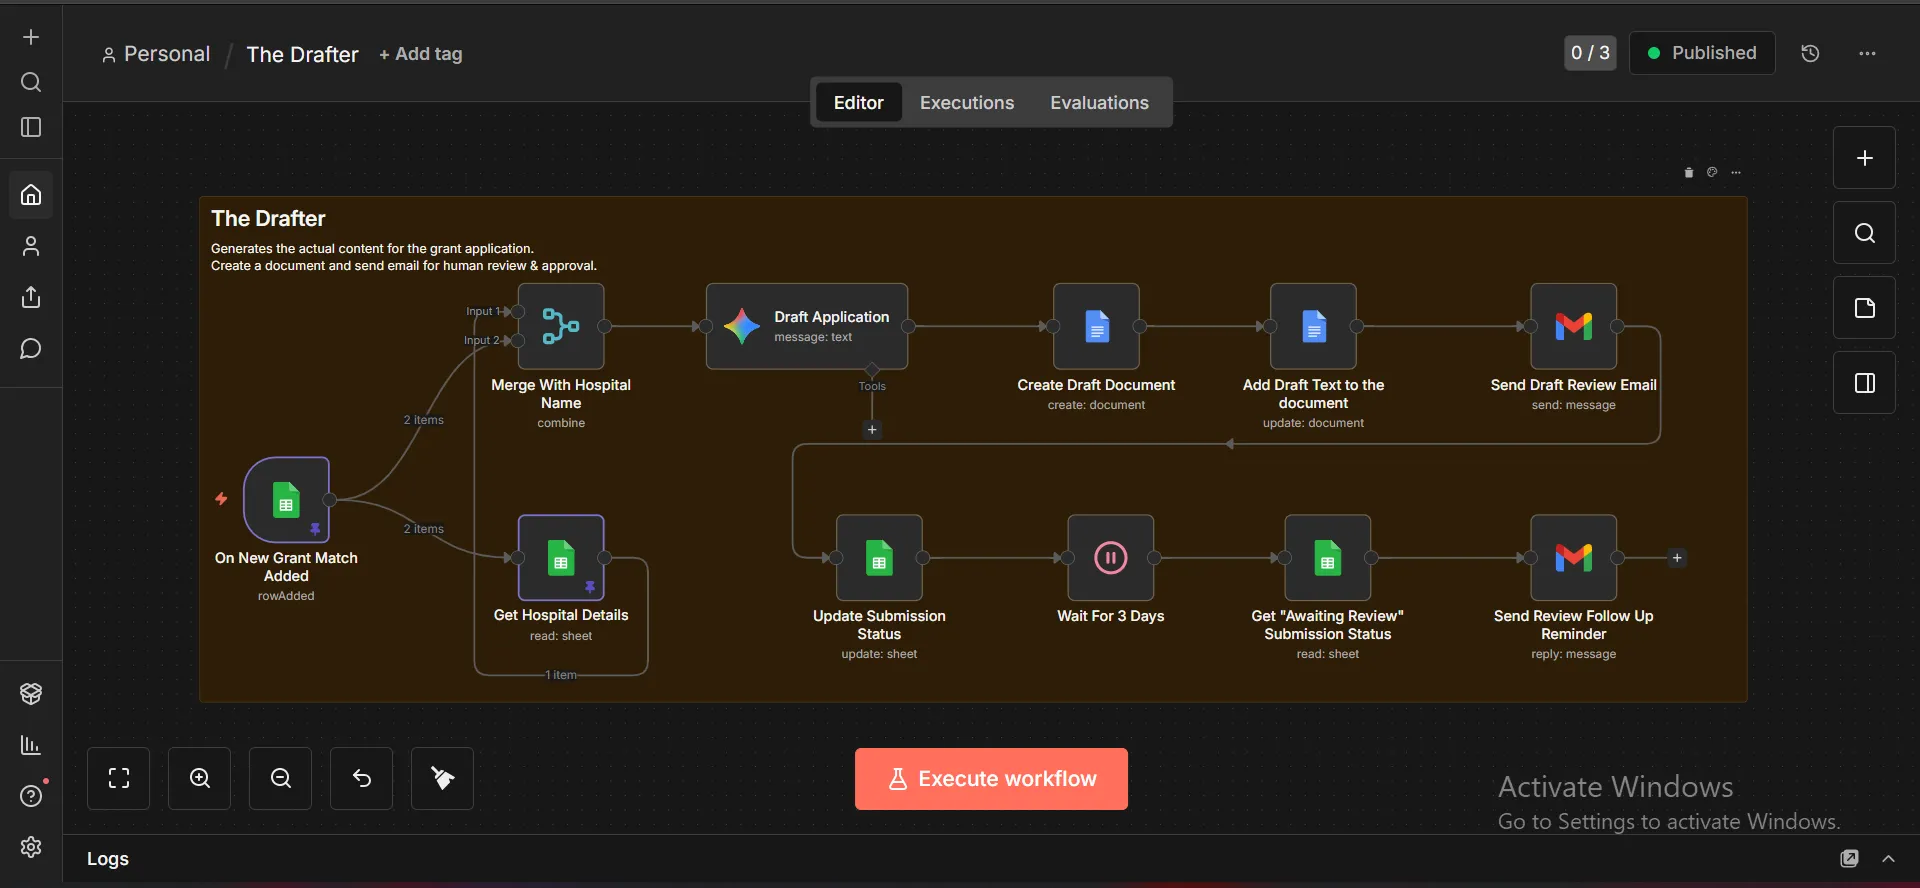The height and width of the screenshot is (888, 1920).
Task: Add node after Send Review Follow Up Reminder
Action: click(x=1677, y=558)
